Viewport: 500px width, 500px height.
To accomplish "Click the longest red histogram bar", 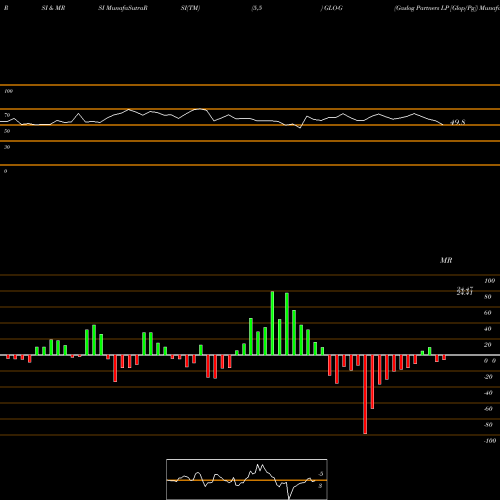I will click(365, 394).
